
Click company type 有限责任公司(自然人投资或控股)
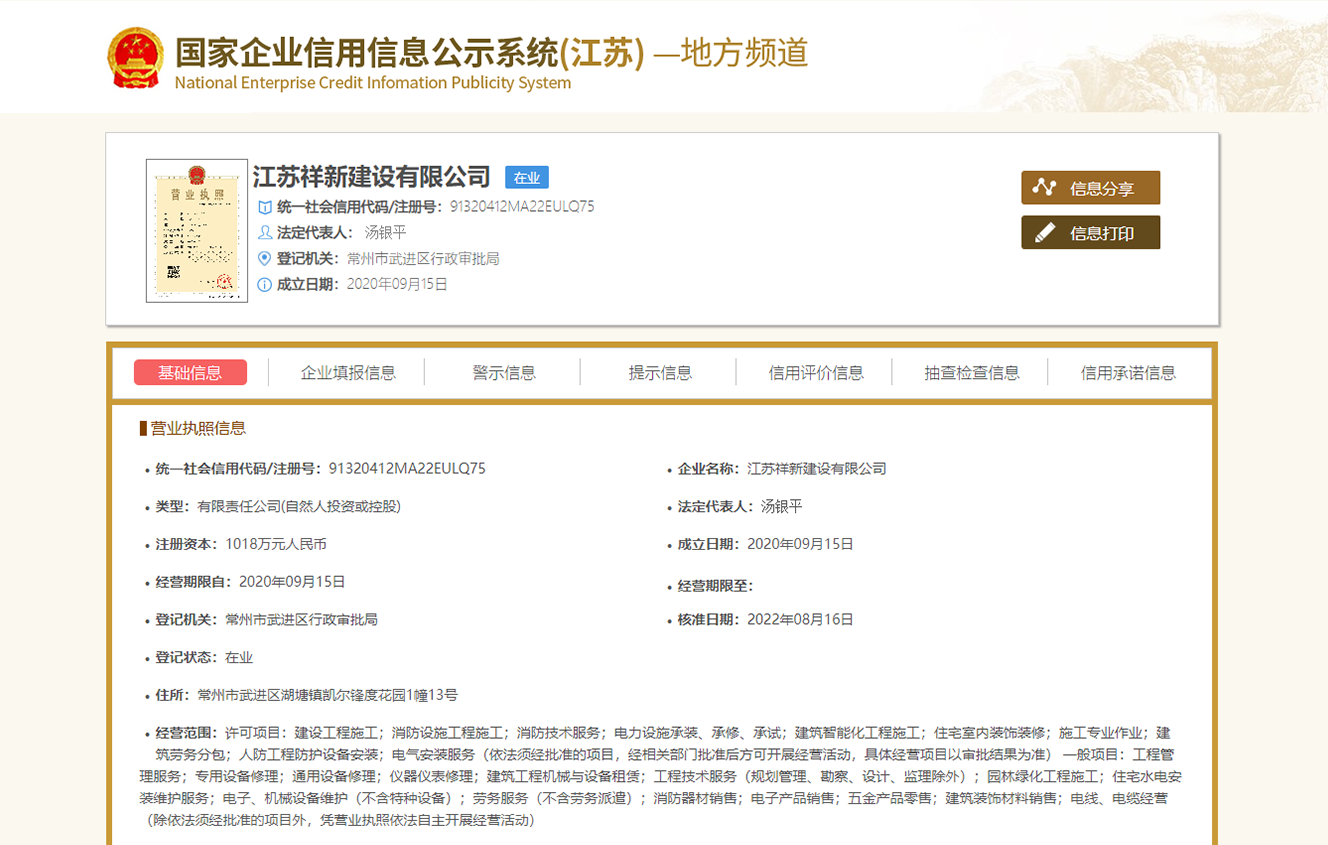[x=299, y=506]
